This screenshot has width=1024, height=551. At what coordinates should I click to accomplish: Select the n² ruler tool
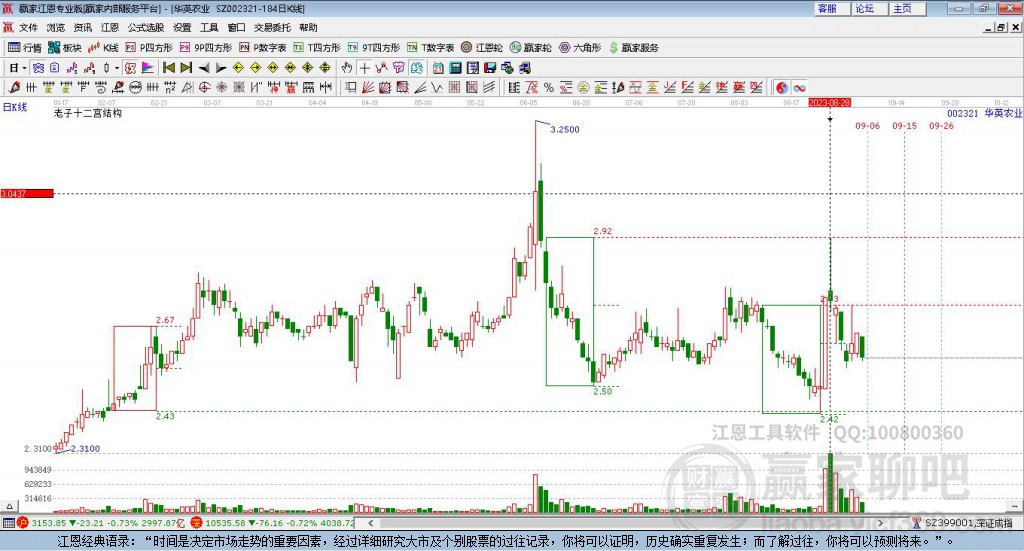(x=170, y=87)
